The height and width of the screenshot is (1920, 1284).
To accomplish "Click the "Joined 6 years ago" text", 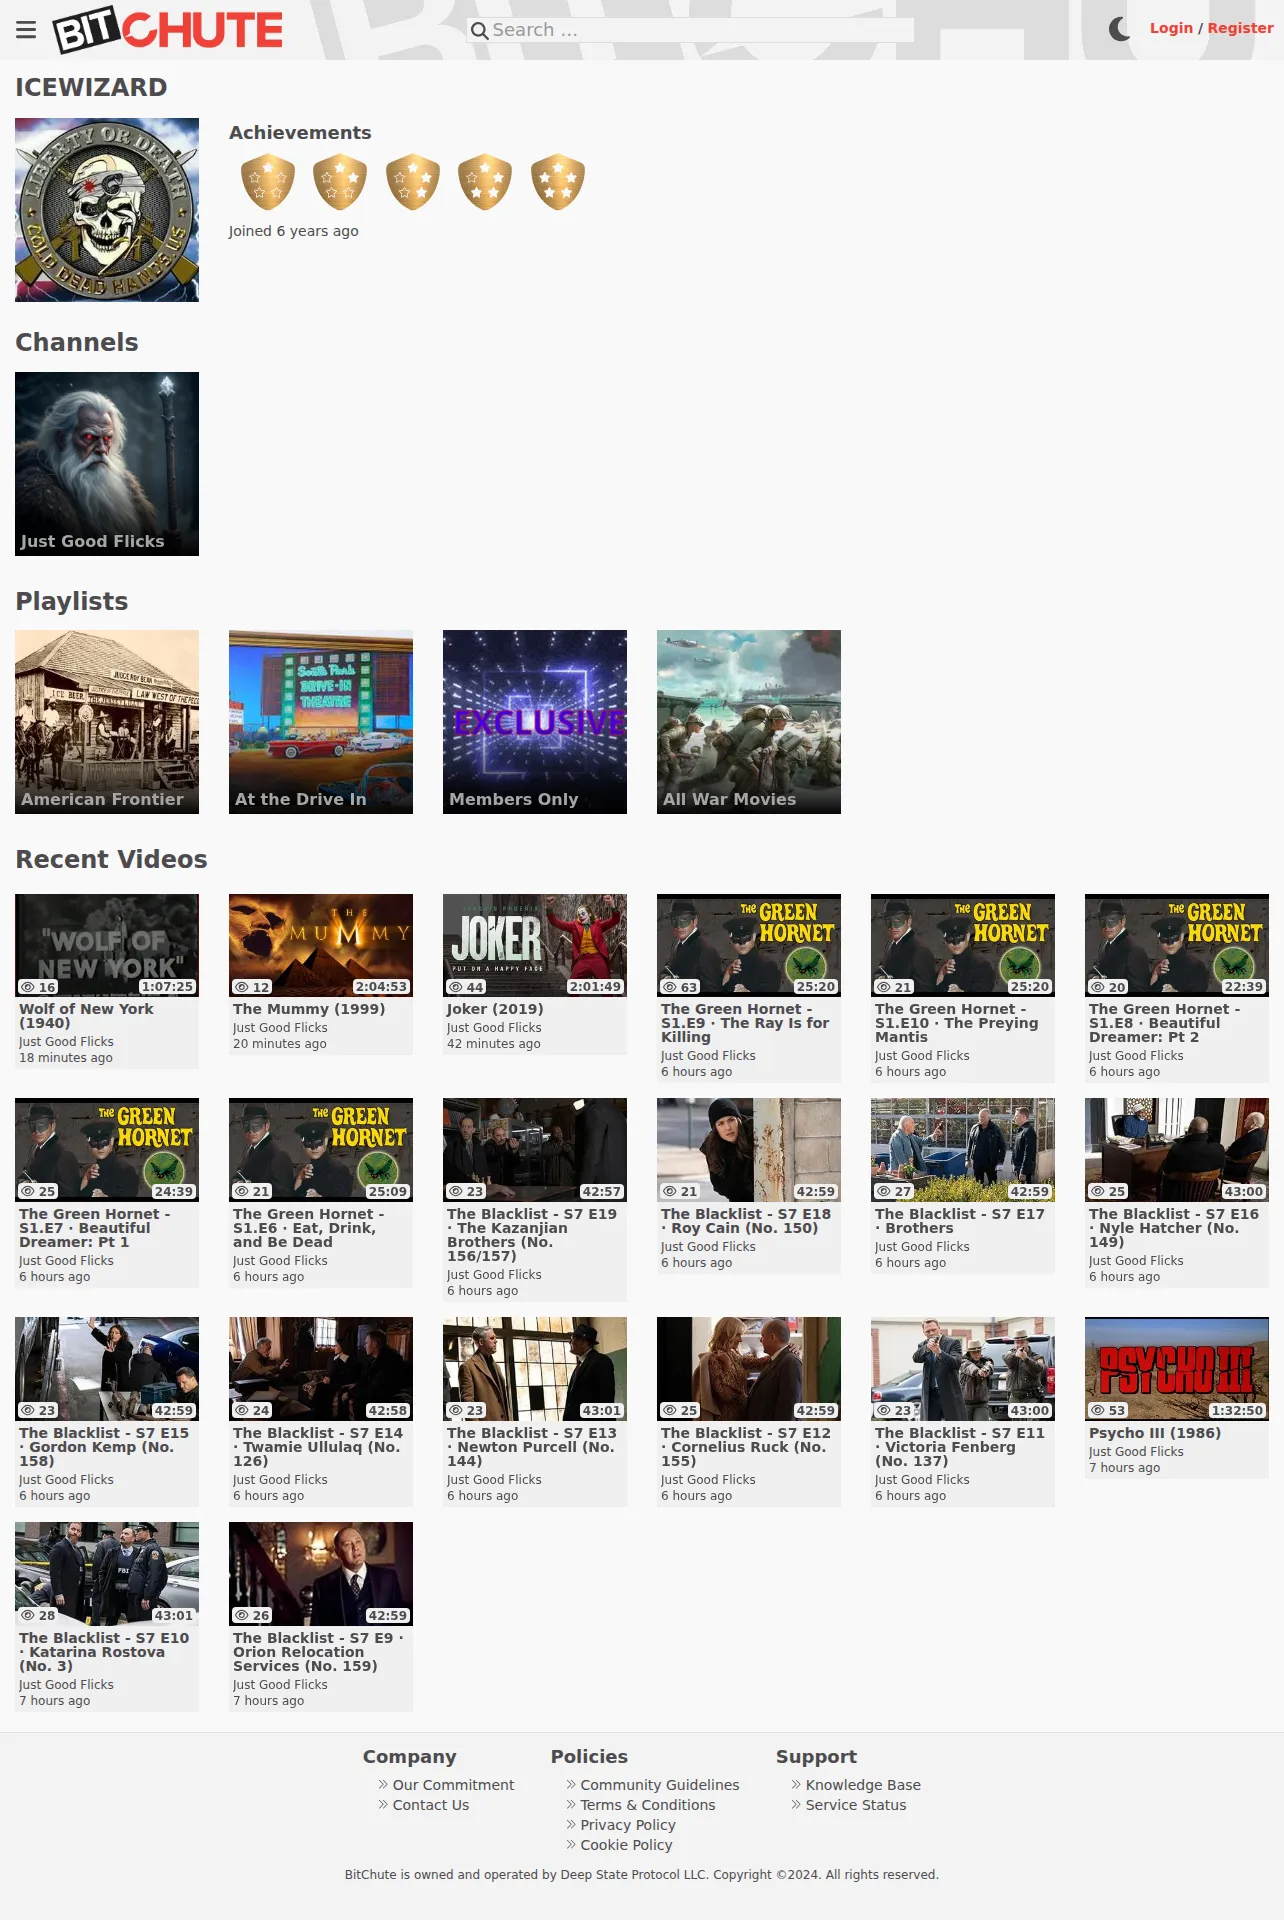I will tap(293, 231).
